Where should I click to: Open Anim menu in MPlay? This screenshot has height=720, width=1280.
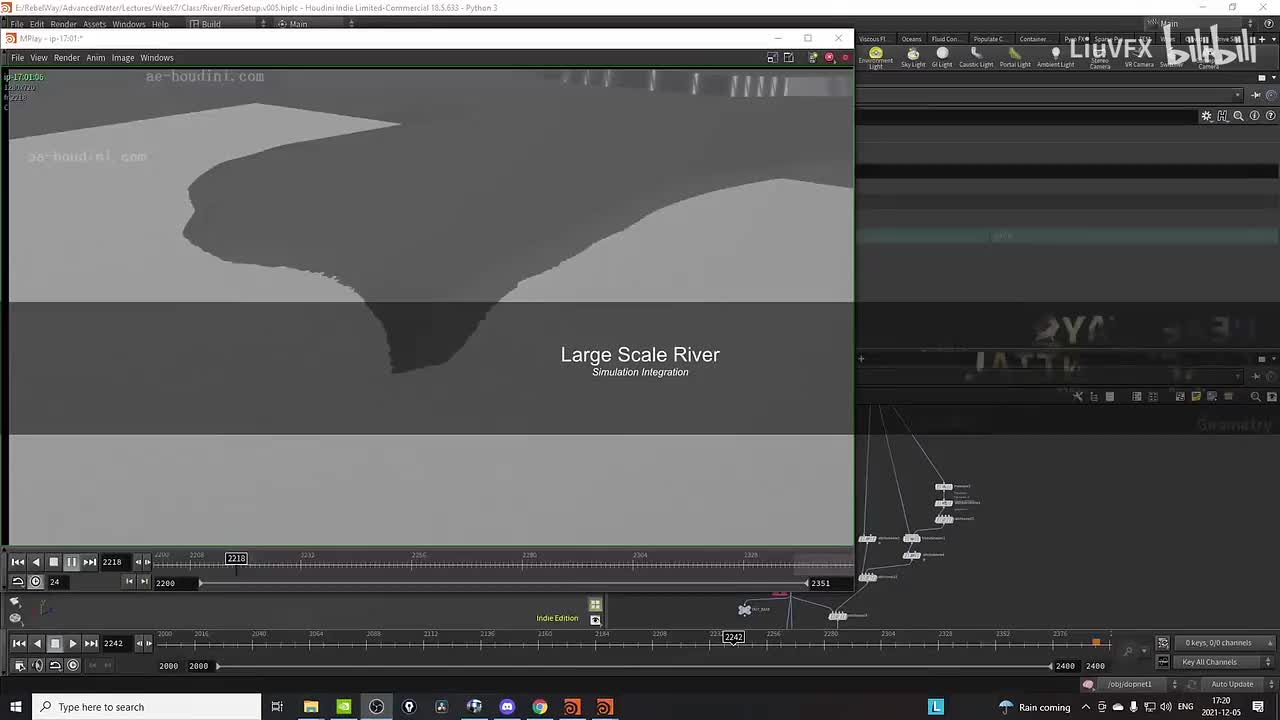[96, 58]
